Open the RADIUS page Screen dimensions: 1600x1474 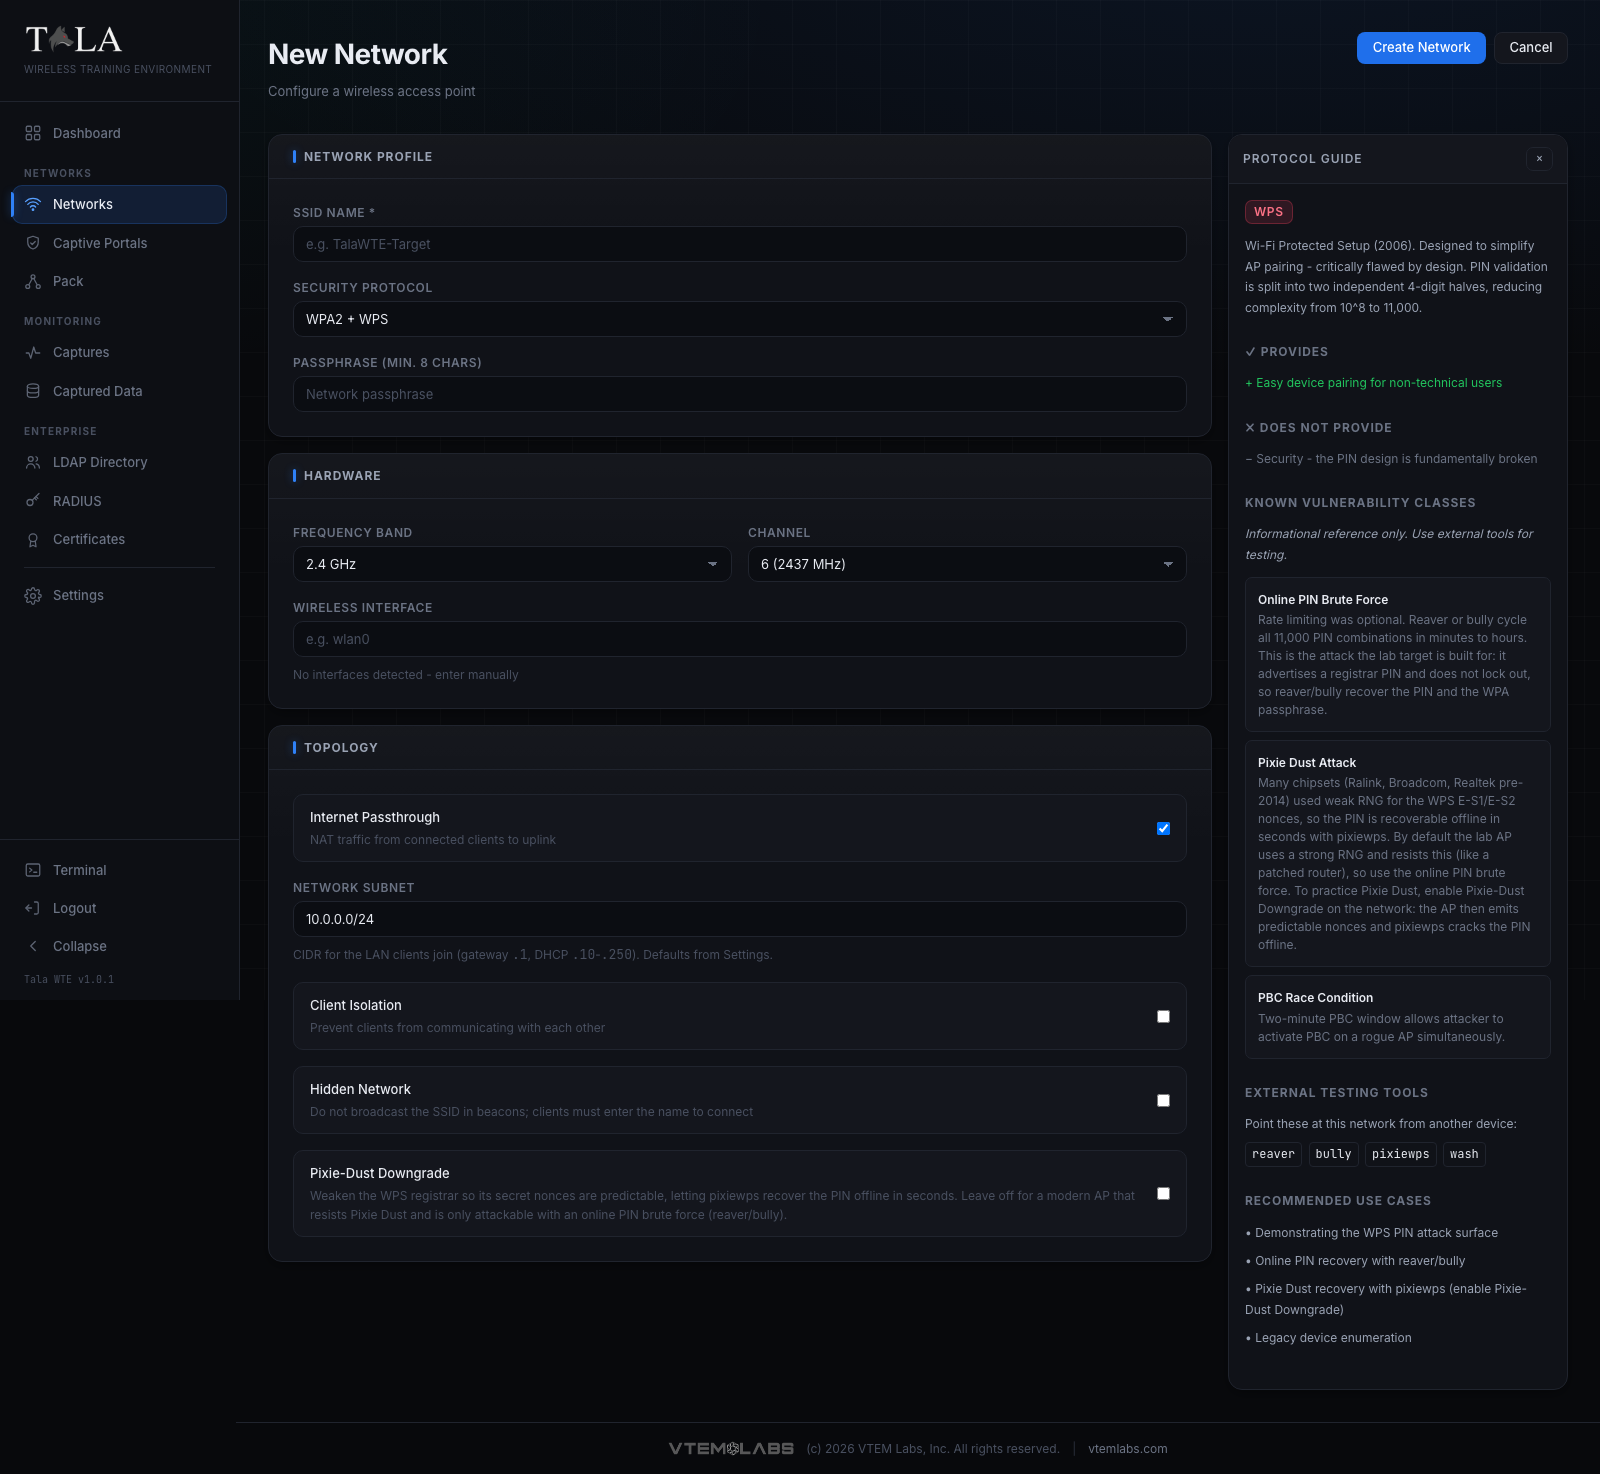pos(119,501)
